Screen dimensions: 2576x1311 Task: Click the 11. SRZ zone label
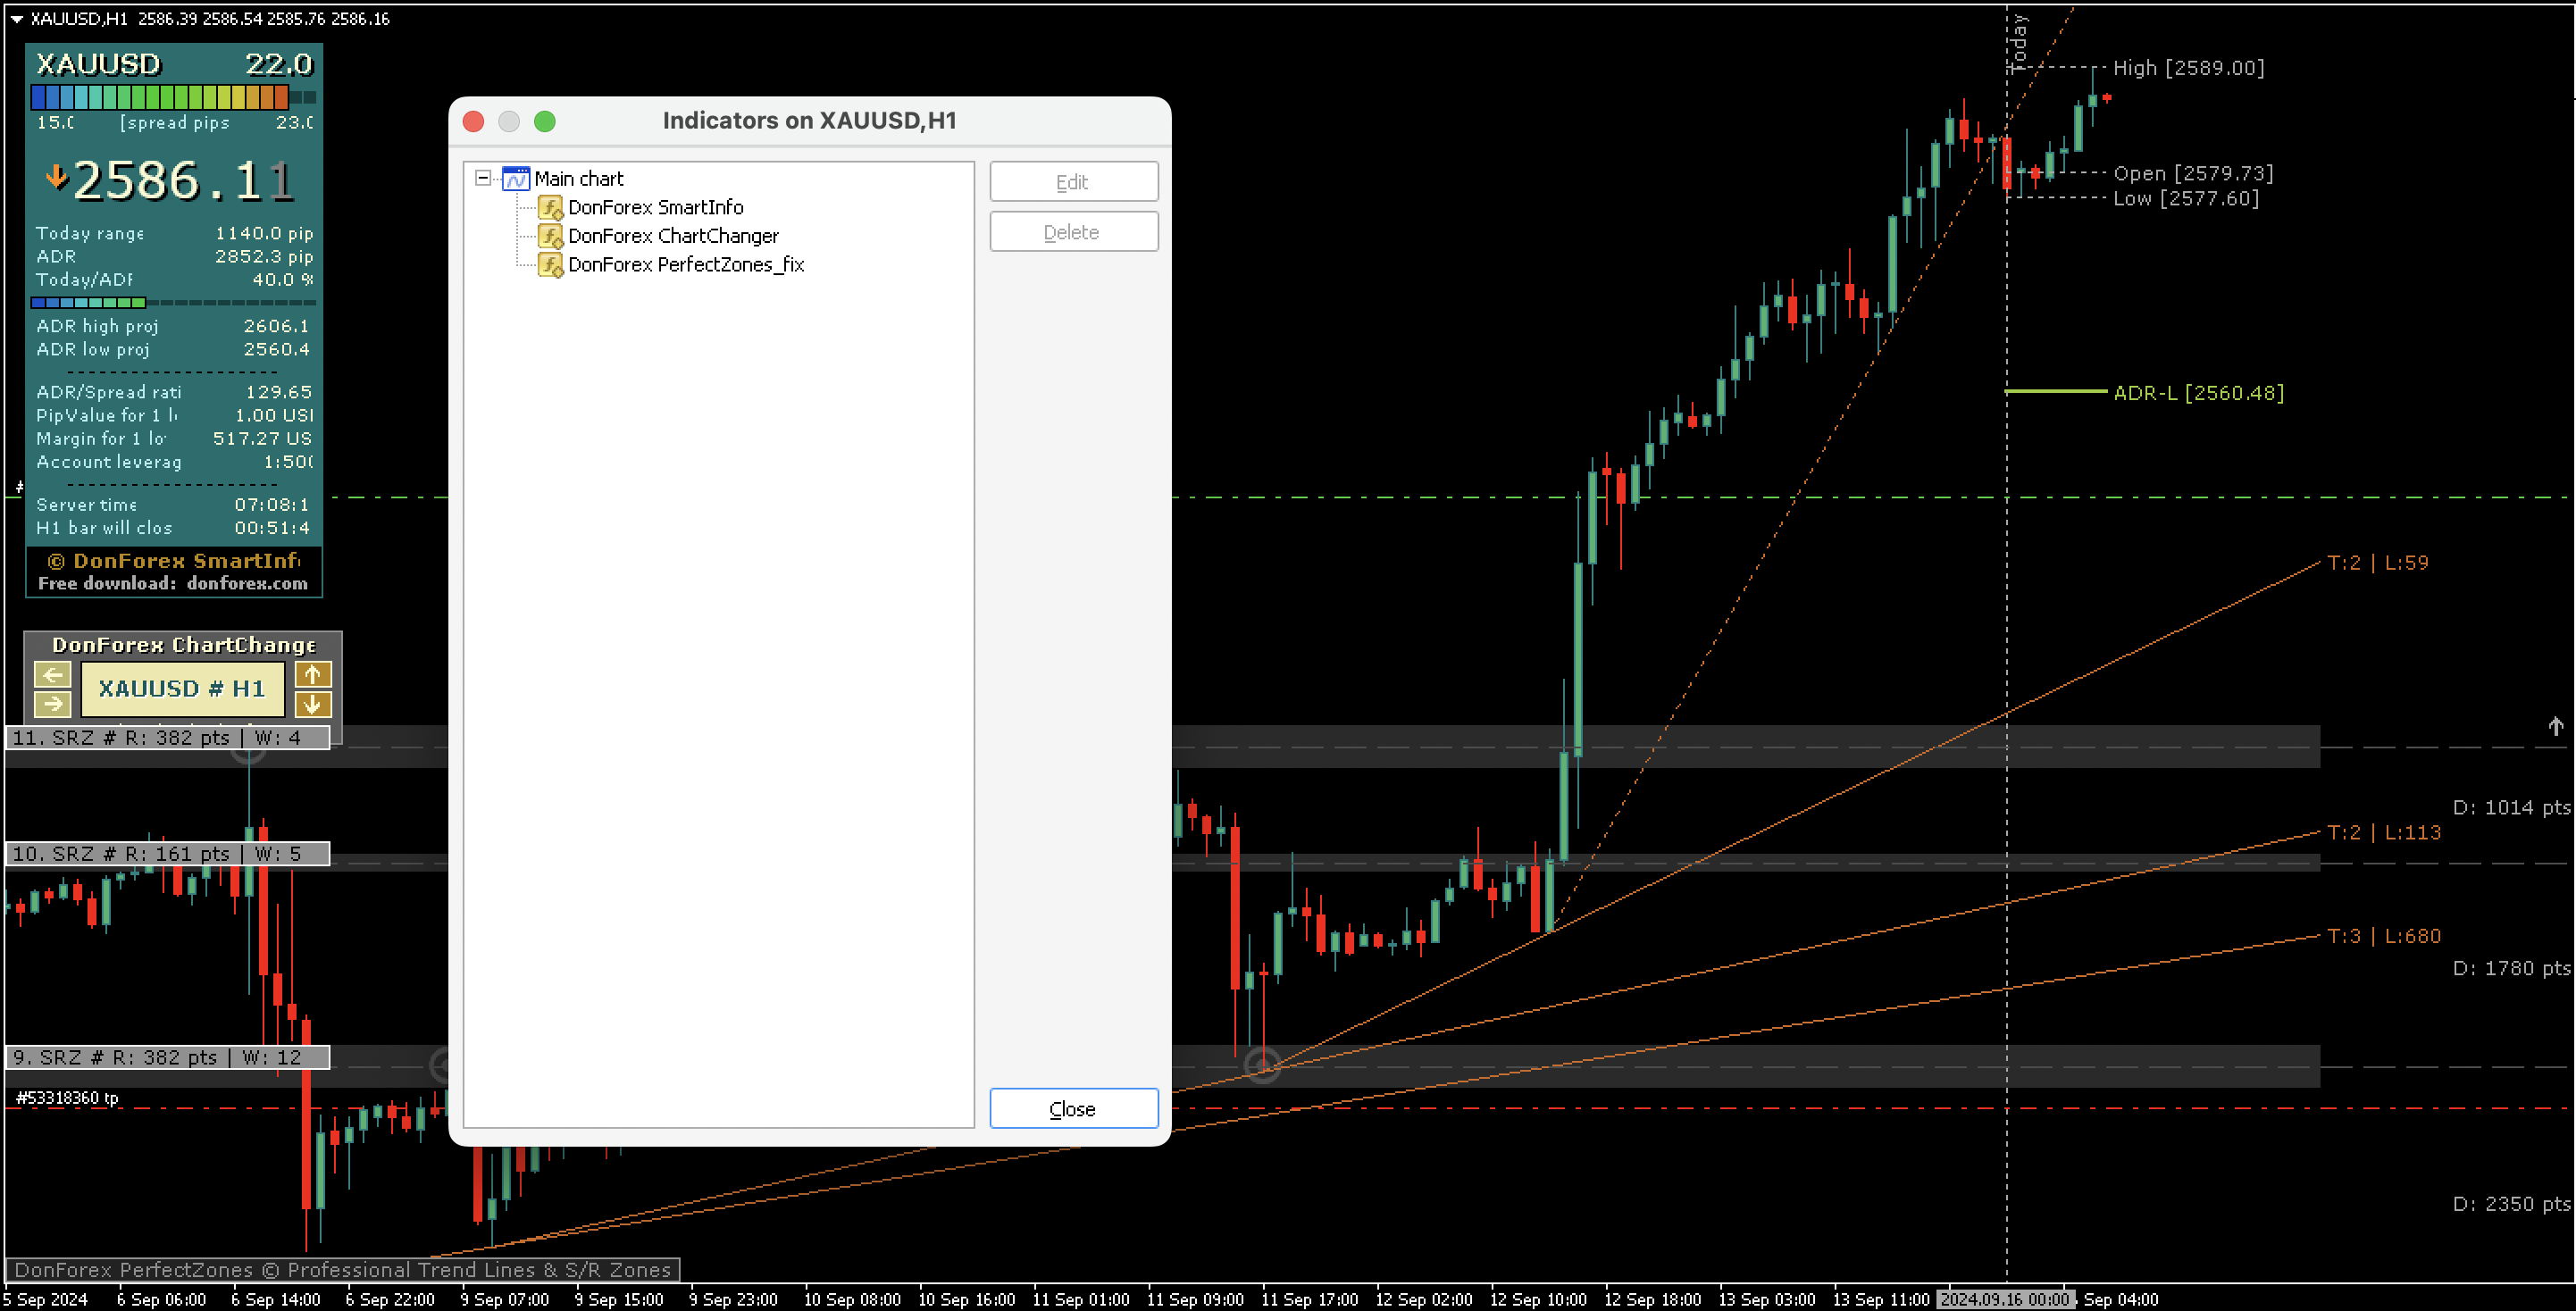pyautogui.click(x=166, y=738)
